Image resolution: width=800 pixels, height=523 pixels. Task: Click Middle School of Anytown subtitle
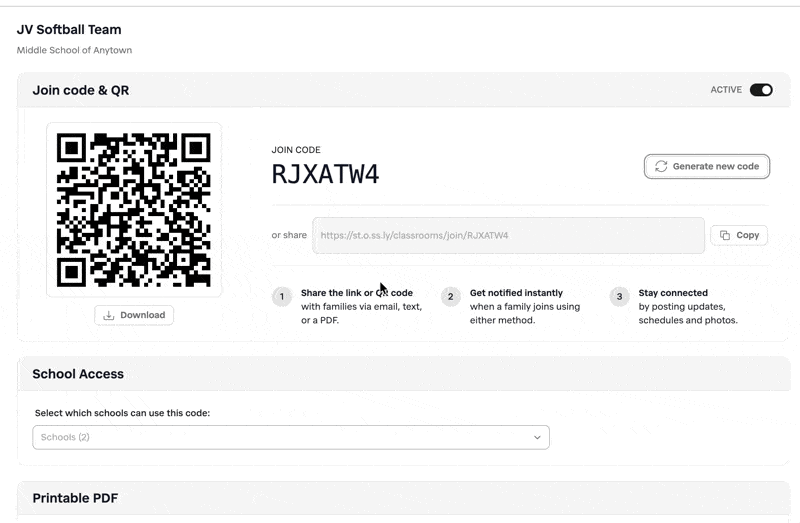coord(74,50)
